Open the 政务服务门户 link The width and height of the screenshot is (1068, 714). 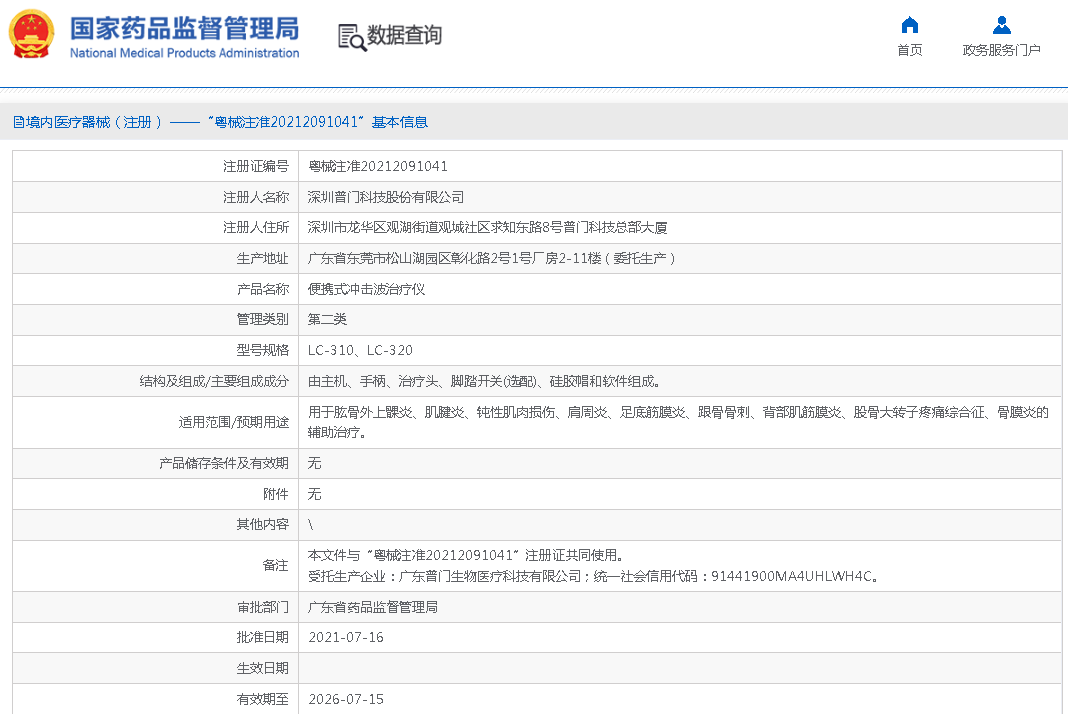pos(1001,50)
